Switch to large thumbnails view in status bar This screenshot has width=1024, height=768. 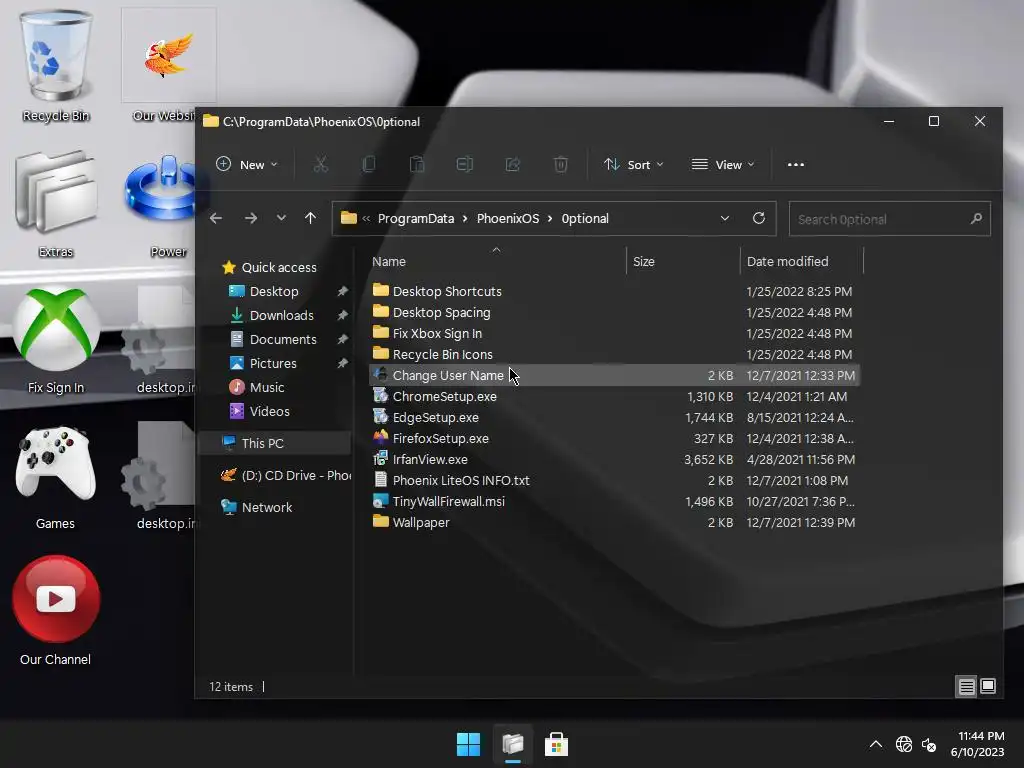coord(988,686)
